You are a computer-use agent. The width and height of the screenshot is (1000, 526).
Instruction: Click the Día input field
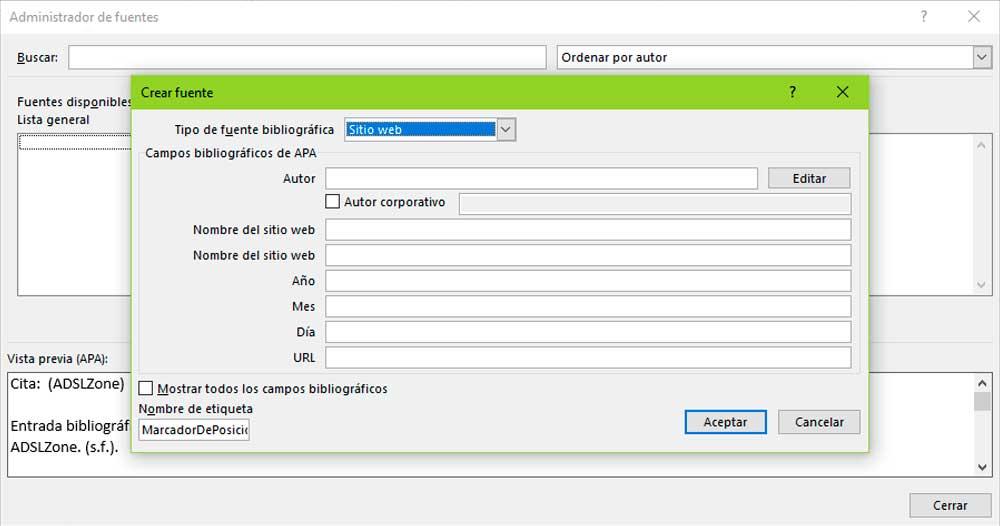(588, 332)
